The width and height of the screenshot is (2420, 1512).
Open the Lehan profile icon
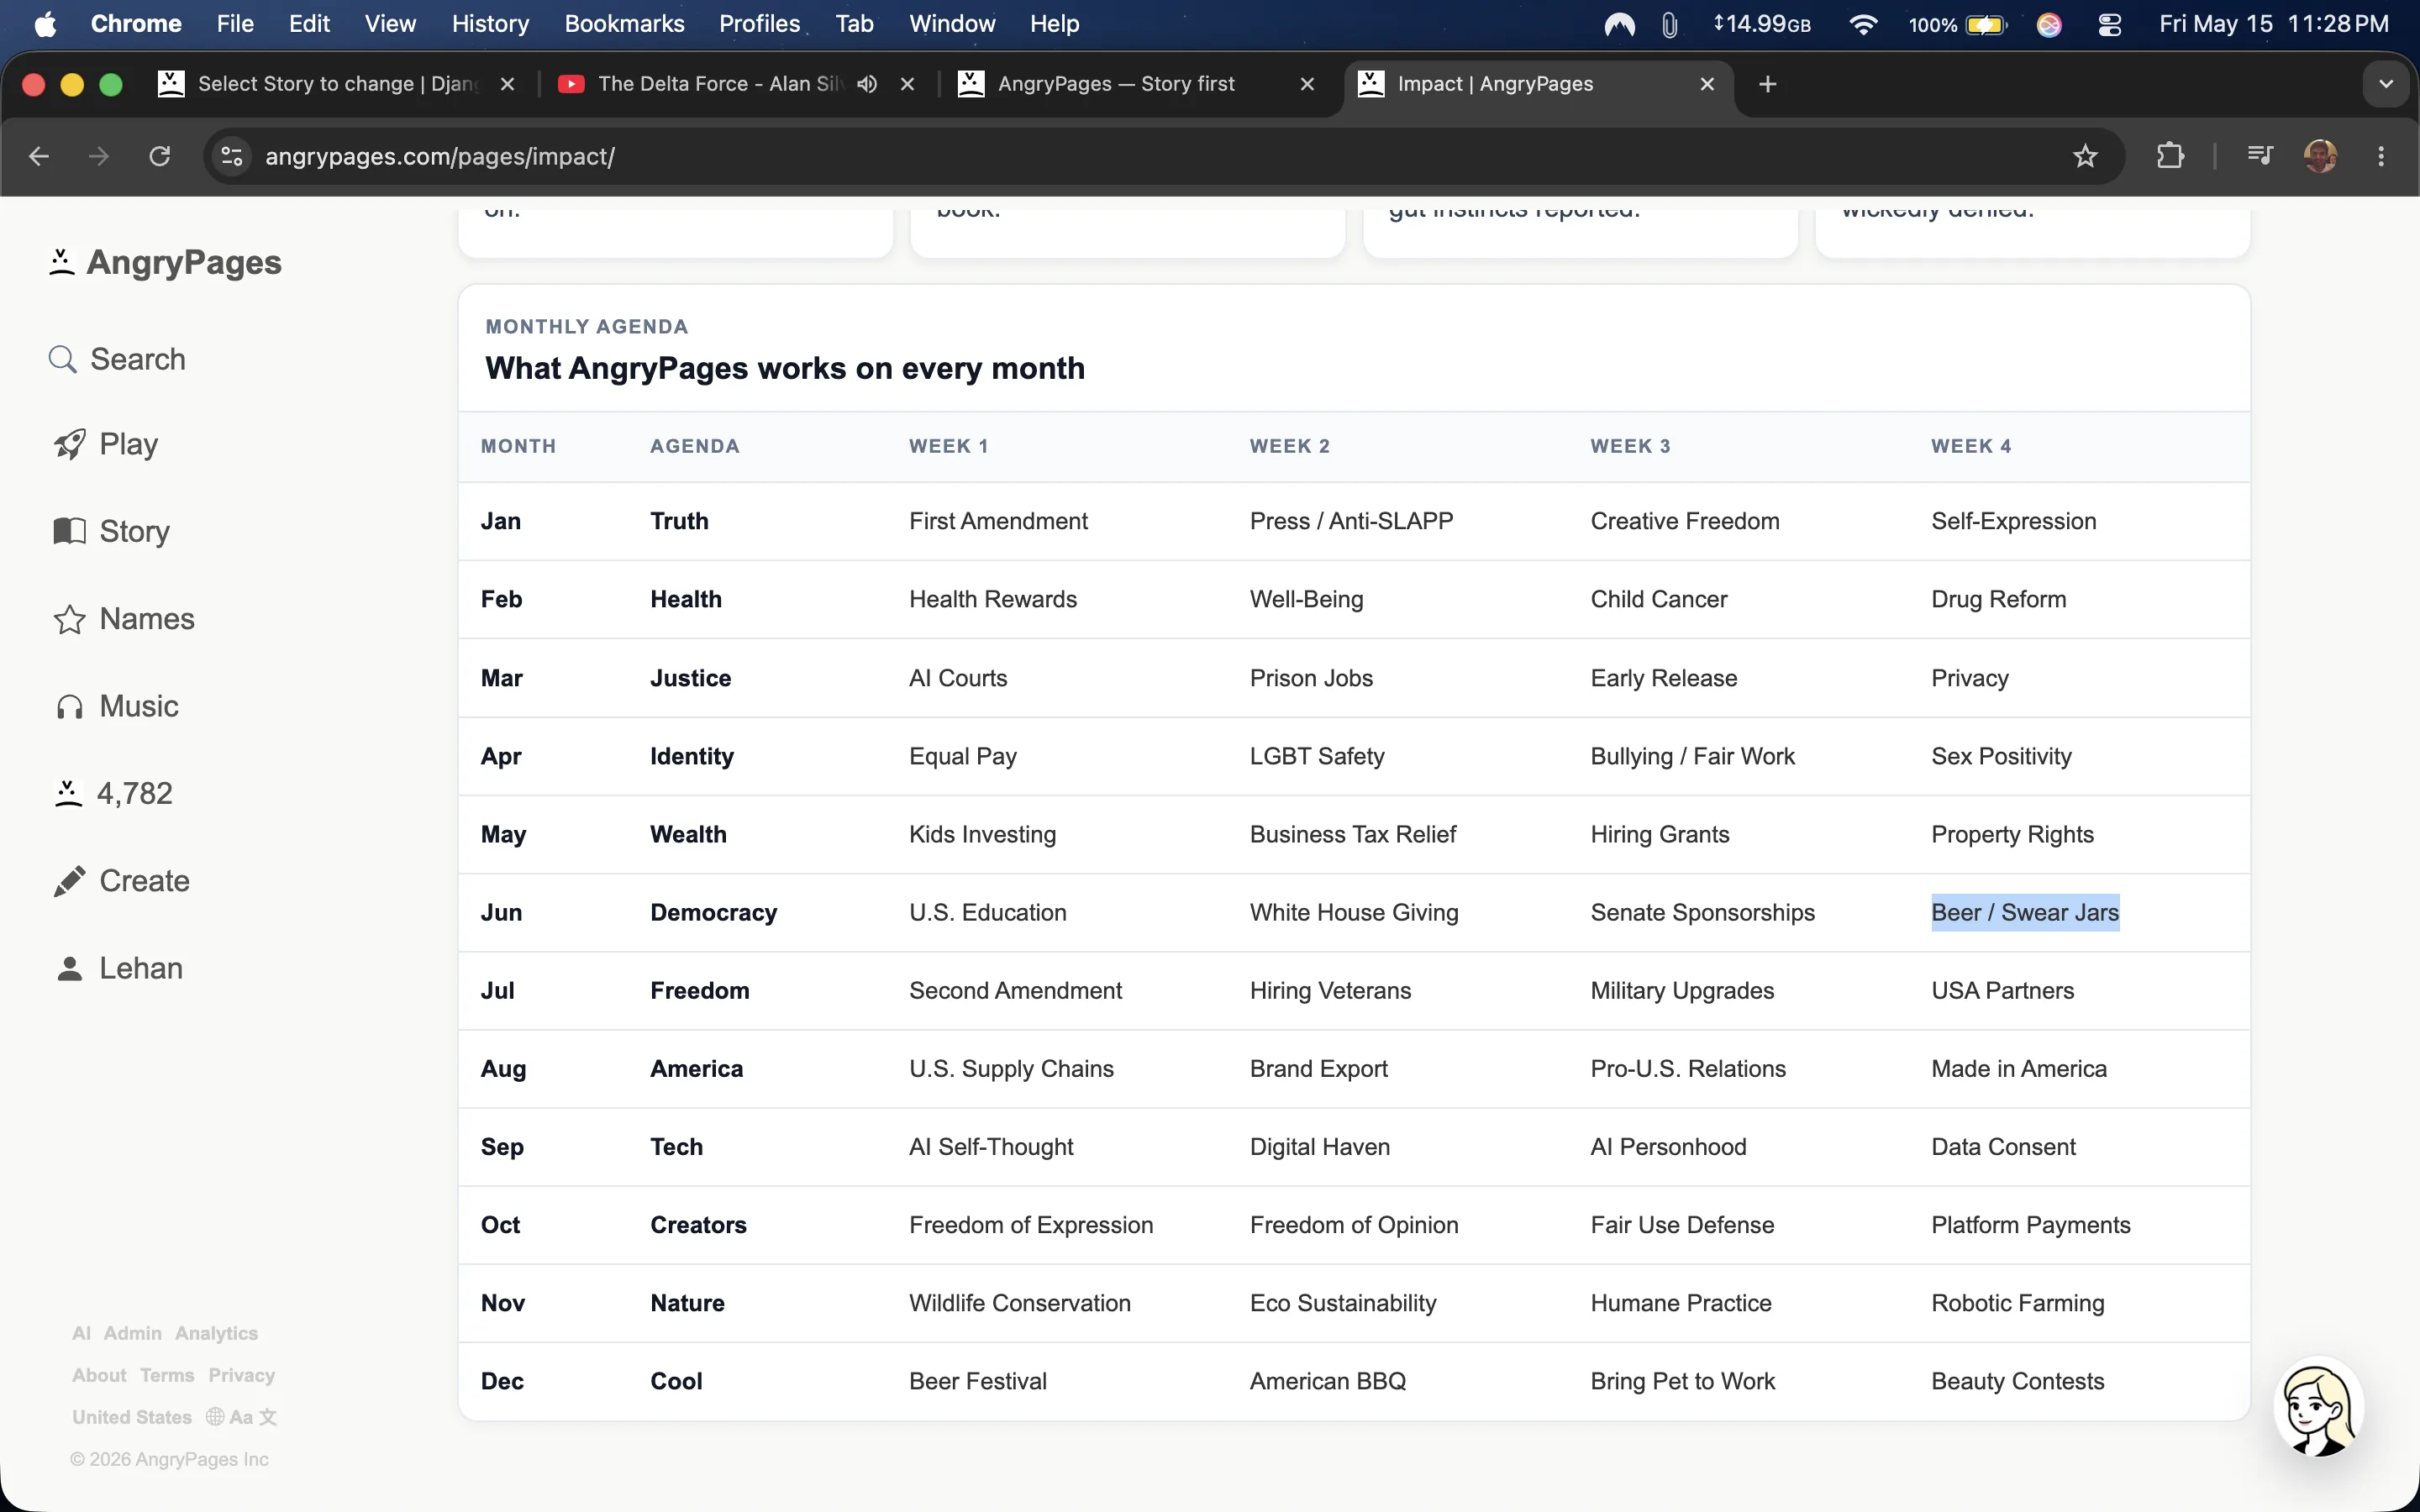69,968
